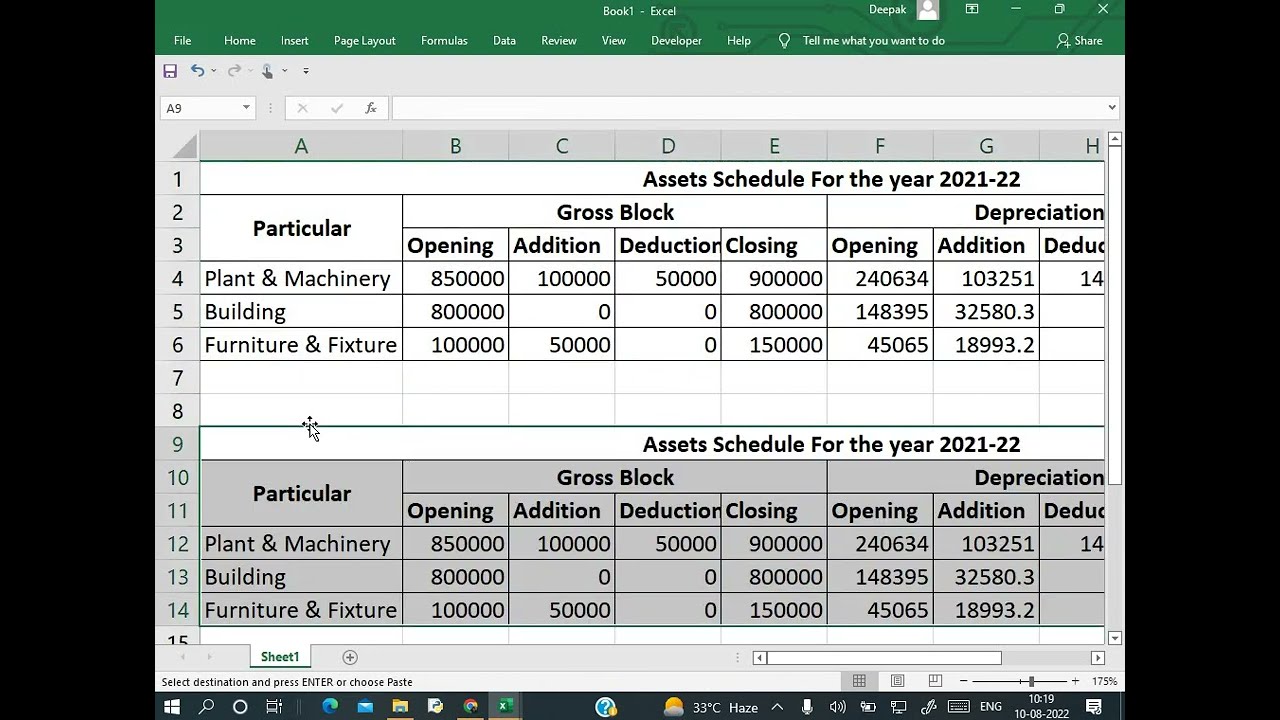Select the 900000 Closing cell in row 4
Viewport: 1280px width, 720px height.
point(774,279)
